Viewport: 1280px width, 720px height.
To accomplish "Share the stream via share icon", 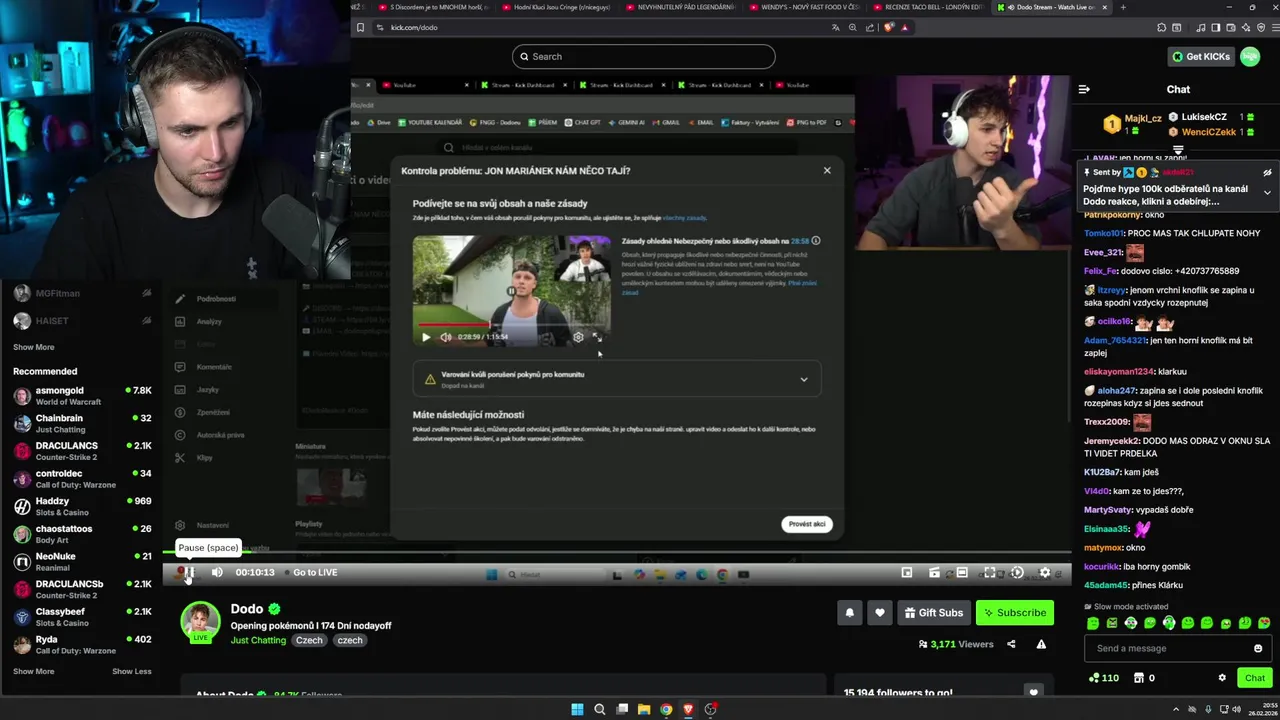I will [x=1011, y=644].
